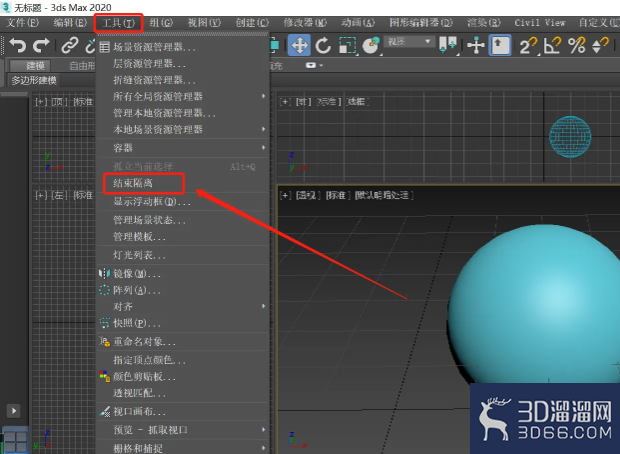Viewport: 620px width, 454px height.
Task: Expand the 对齐 submenu
Action: click(x=183, y=306)
